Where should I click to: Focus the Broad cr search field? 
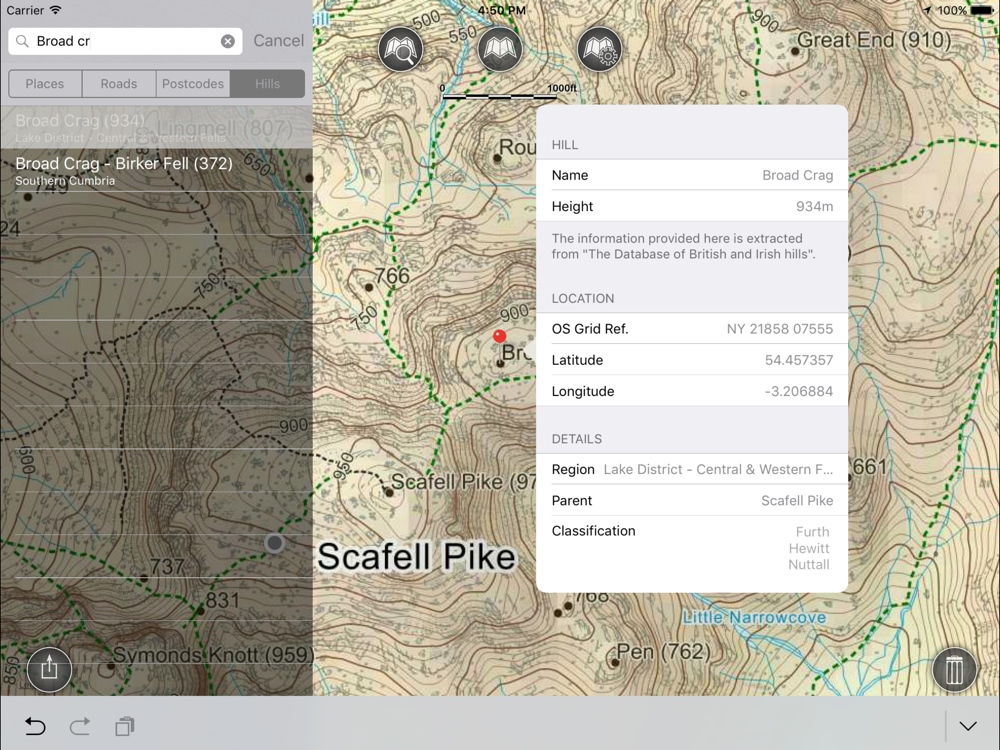point(125,41)
